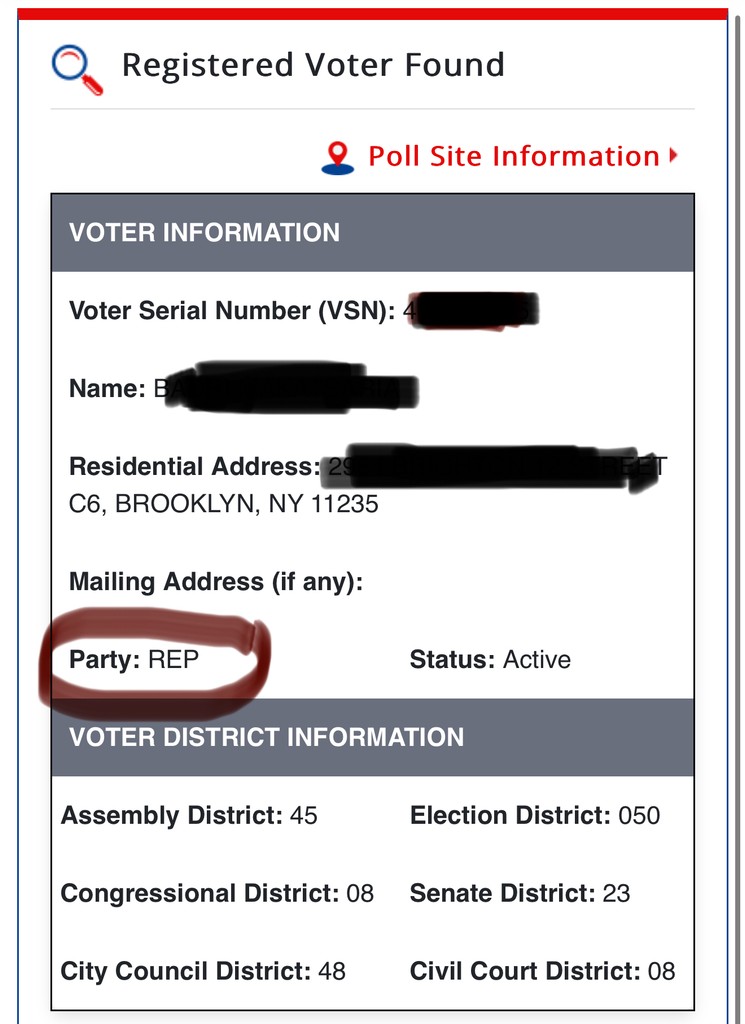This screenshot has height=1024, width=745.
Task: Select the Congressional District 08 entry
Action: point(217,893)
